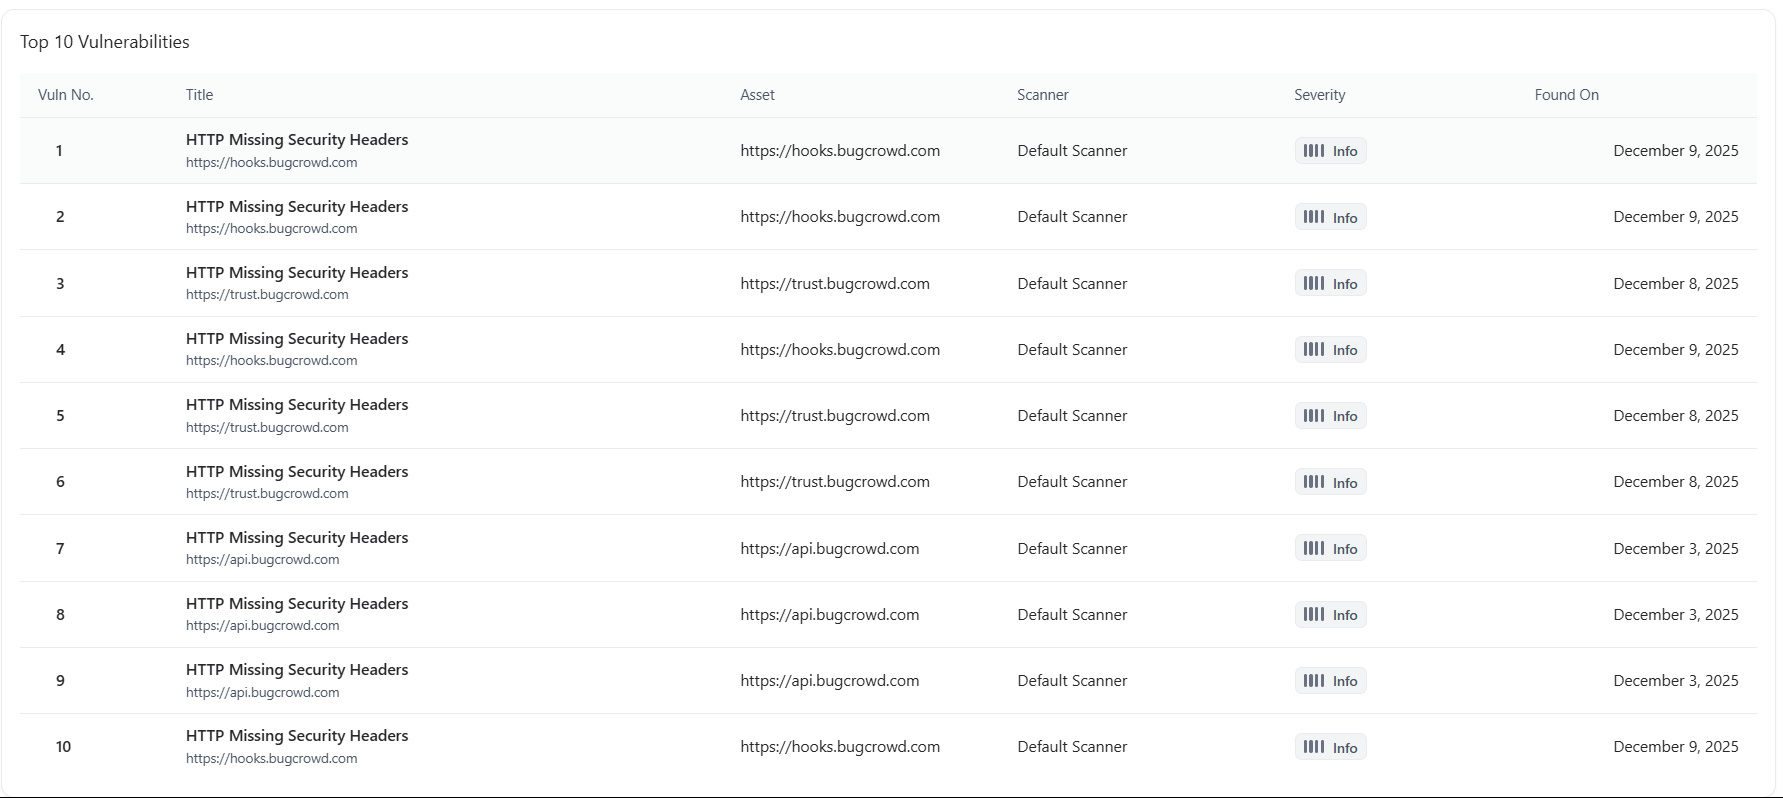Click the Title column header
Screen dimensions: 1783x798
[x=199, y=95]
